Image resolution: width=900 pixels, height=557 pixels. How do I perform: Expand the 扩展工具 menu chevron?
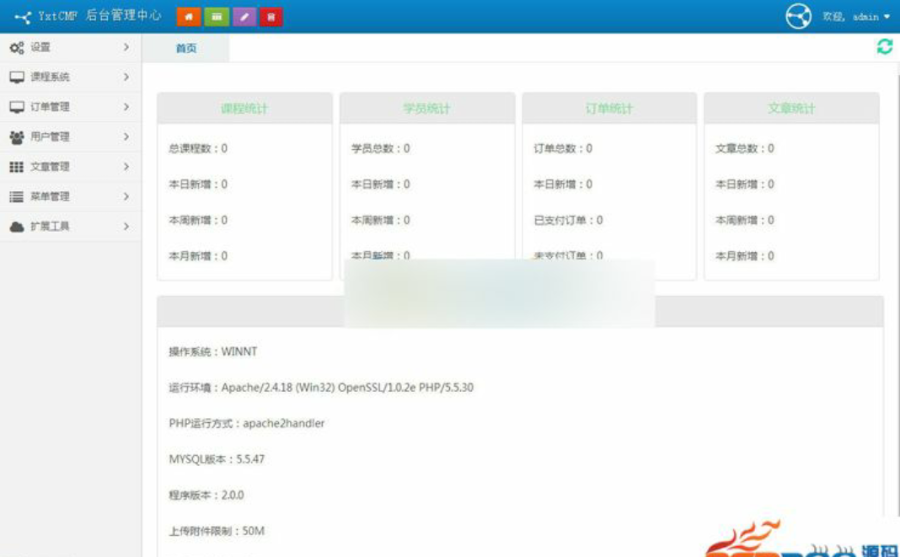click(126, 226)
